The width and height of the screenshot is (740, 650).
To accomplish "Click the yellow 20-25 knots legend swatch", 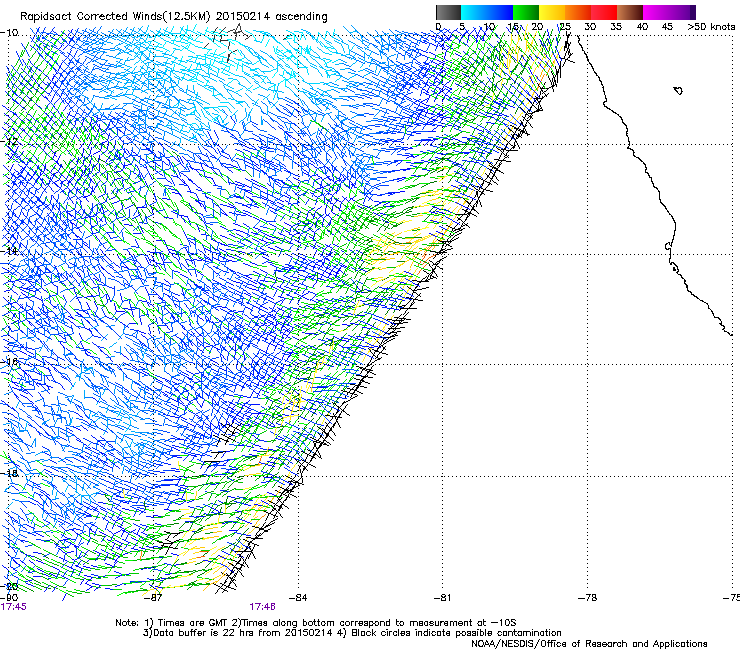I will pos(552,12).
